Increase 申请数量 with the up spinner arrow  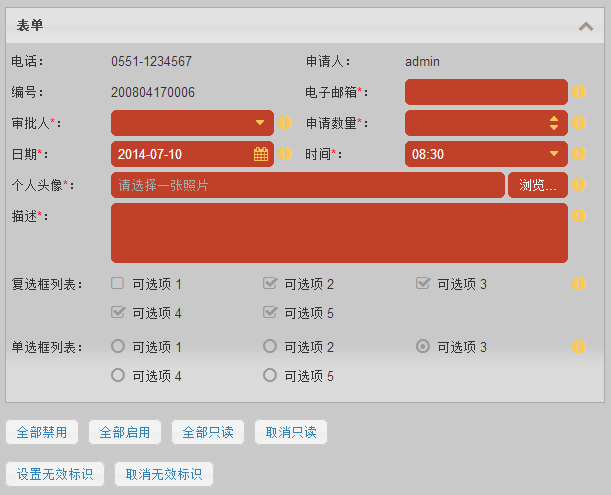(x=554, y=119)
